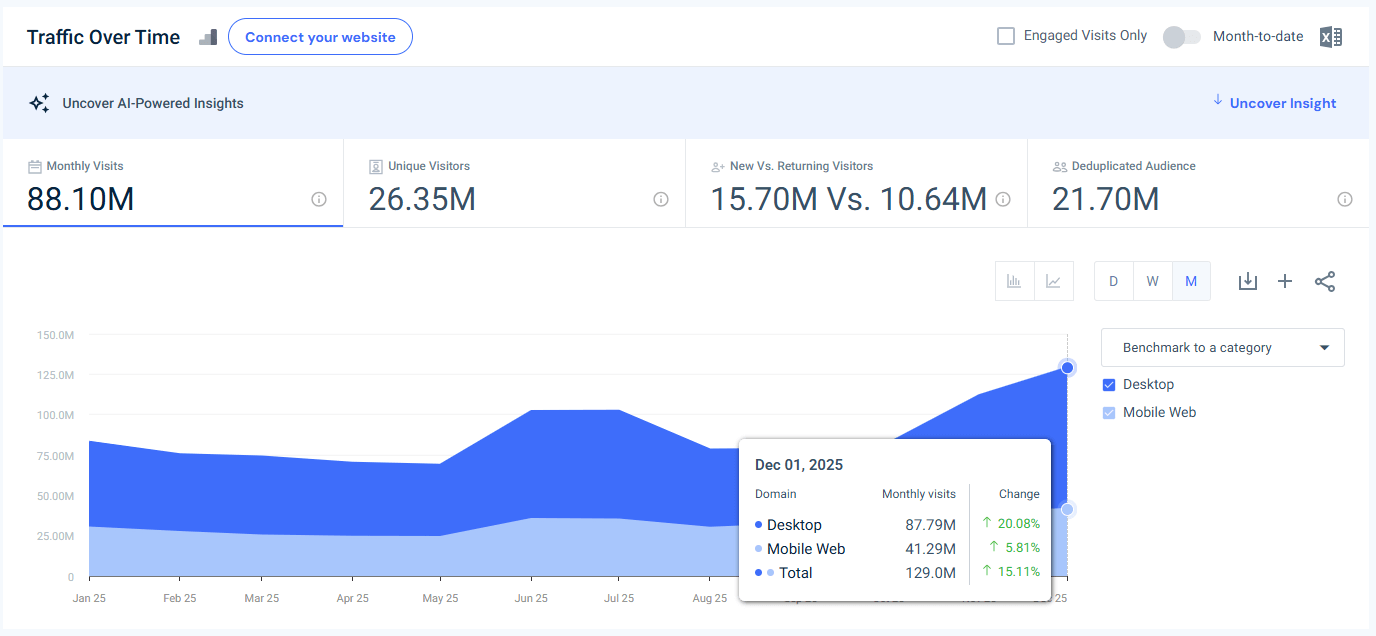This screenshot has width=1376, height=636.
Task: Enable Engaged Visits Only
Action: point(1005,35)
